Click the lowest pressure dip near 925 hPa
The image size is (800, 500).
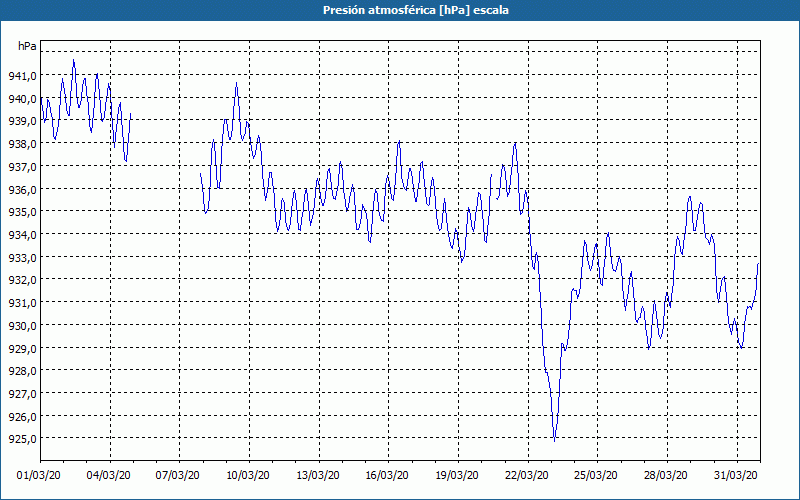(x=555, y=440)
